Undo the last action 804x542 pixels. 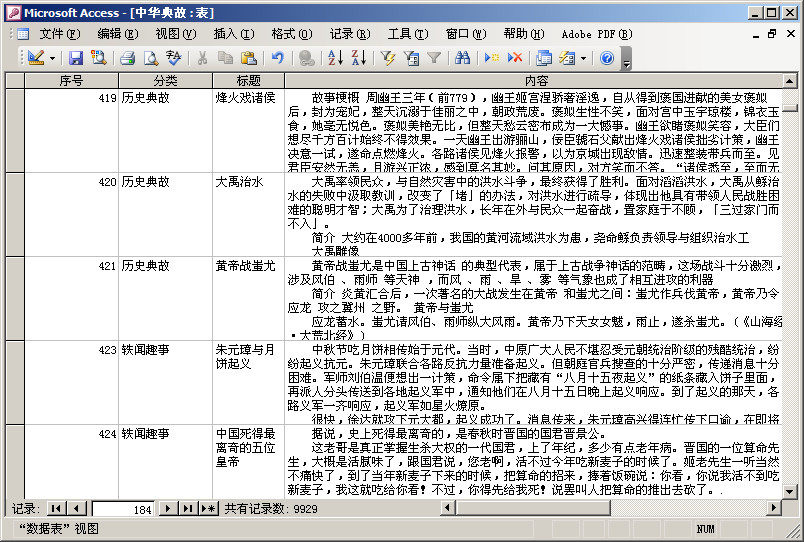click(x=277, y=58)
